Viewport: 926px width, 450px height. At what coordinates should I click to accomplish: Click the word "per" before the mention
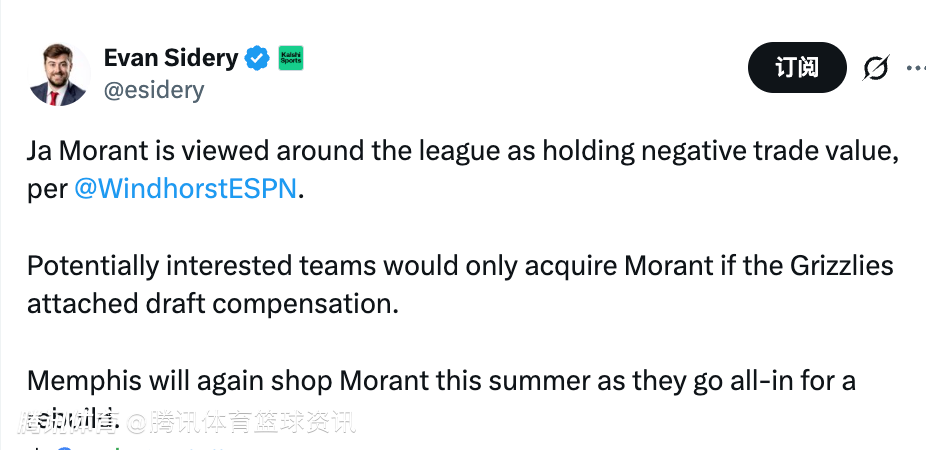[x=47, y=189]
